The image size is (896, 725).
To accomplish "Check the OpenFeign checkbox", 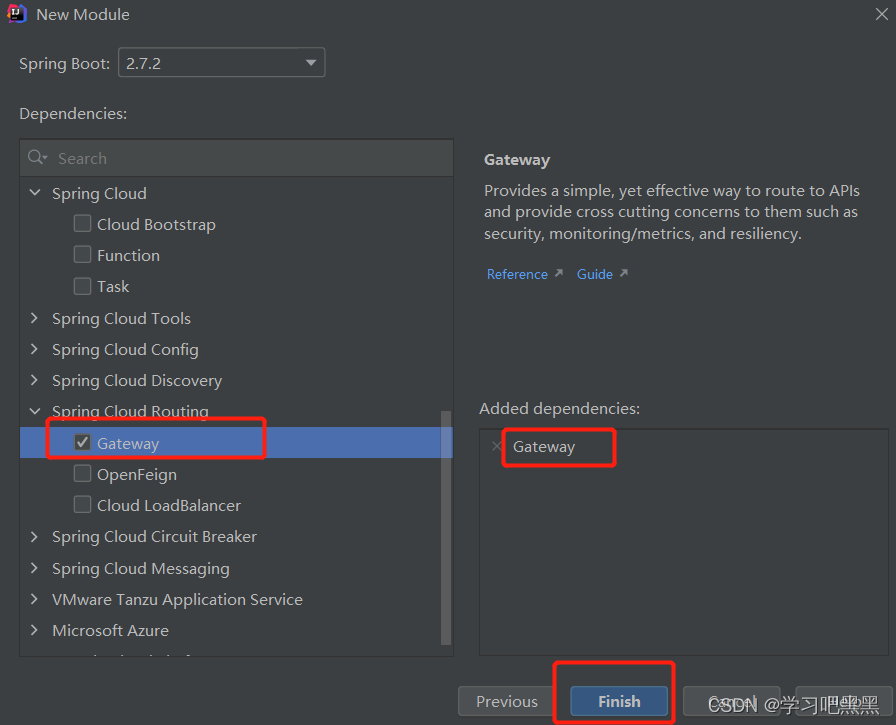I will pyautogui.click(x=82, y=474).
